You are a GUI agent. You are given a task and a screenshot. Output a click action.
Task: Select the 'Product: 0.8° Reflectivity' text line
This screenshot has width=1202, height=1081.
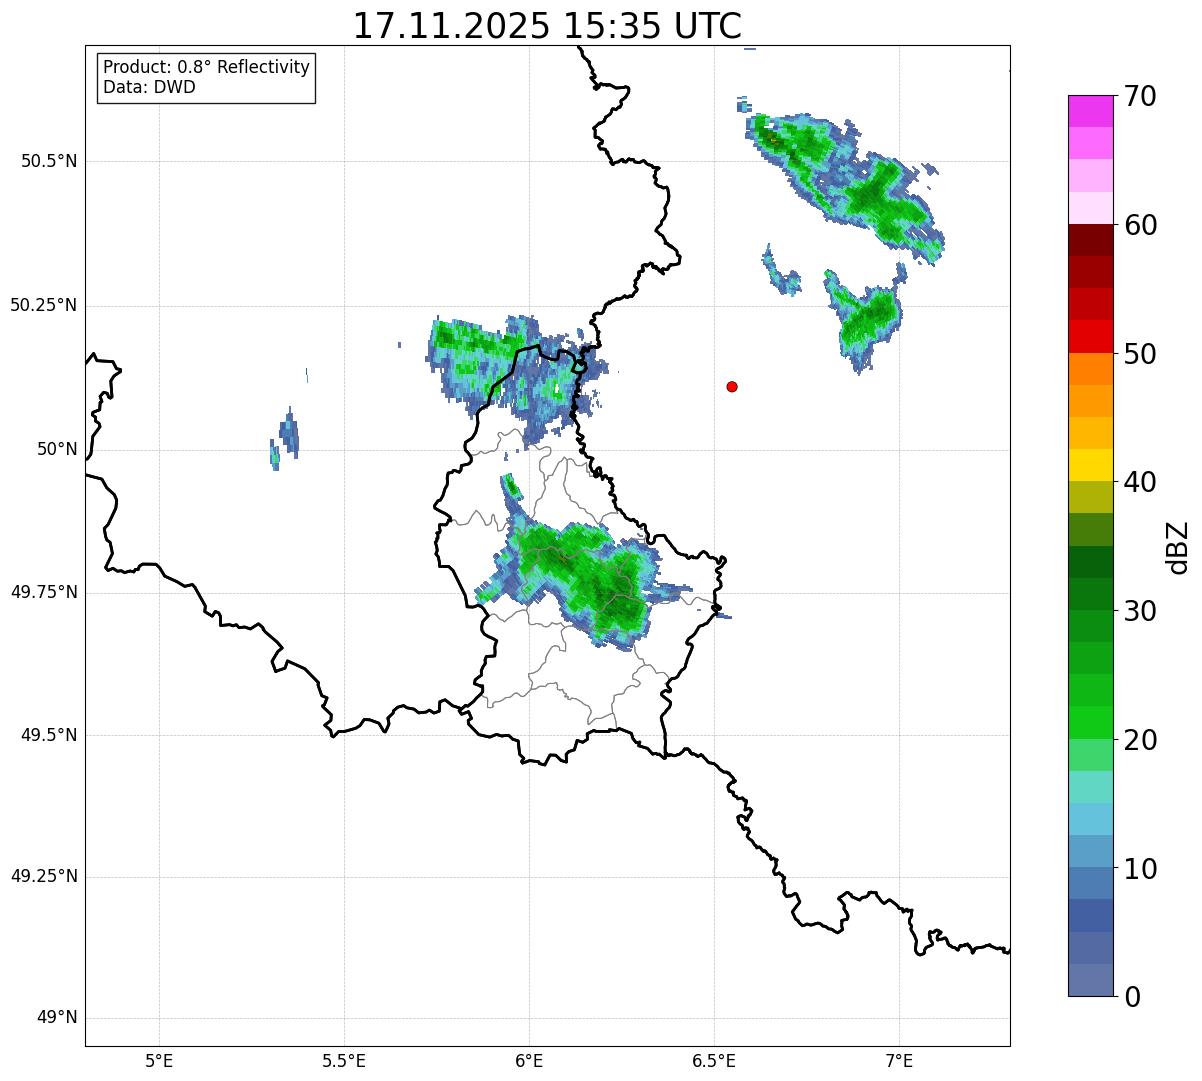click(x=207, y=67)
